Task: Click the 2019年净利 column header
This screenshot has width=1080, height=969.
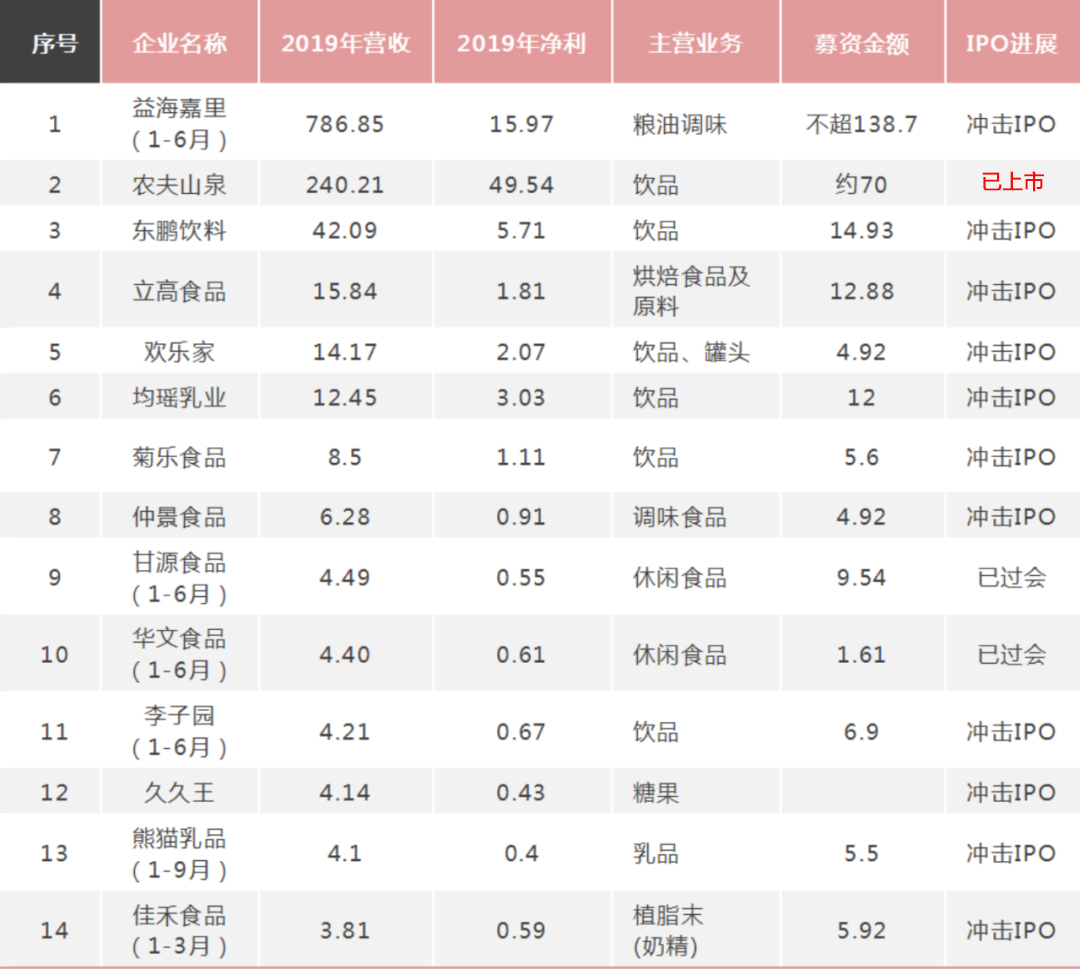Action: pos(522,42)
